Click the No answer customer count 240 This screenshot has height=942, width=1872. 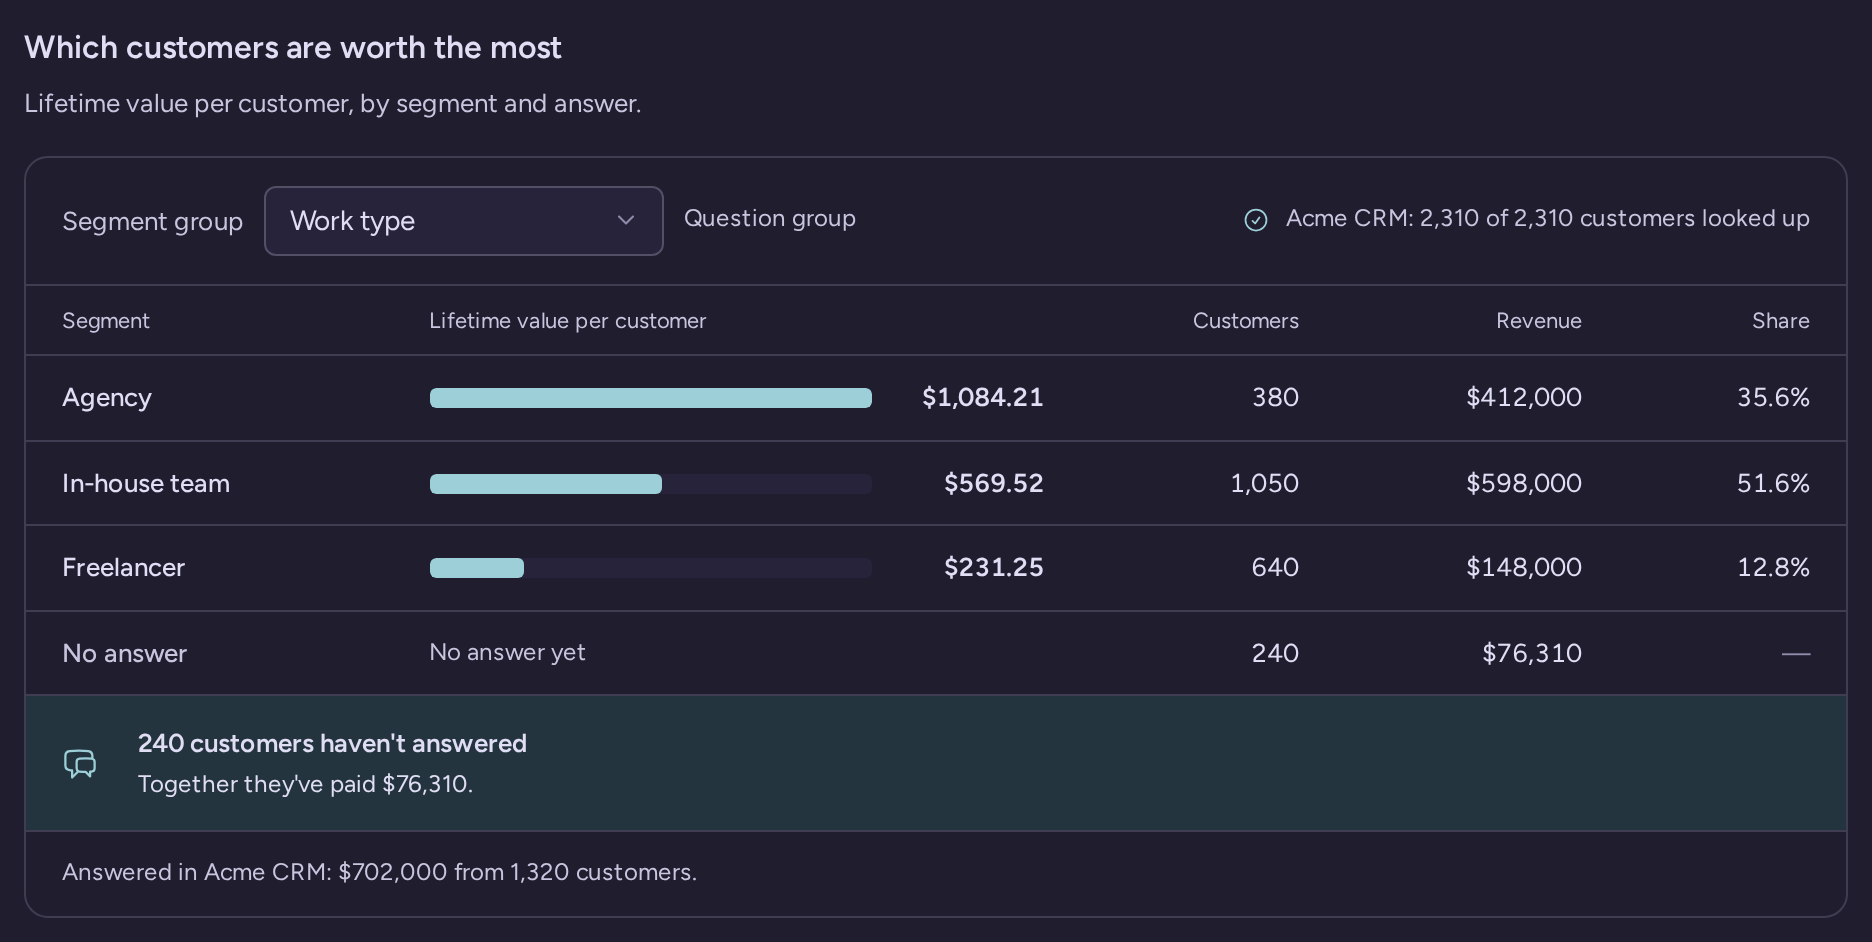(1276, 654)
